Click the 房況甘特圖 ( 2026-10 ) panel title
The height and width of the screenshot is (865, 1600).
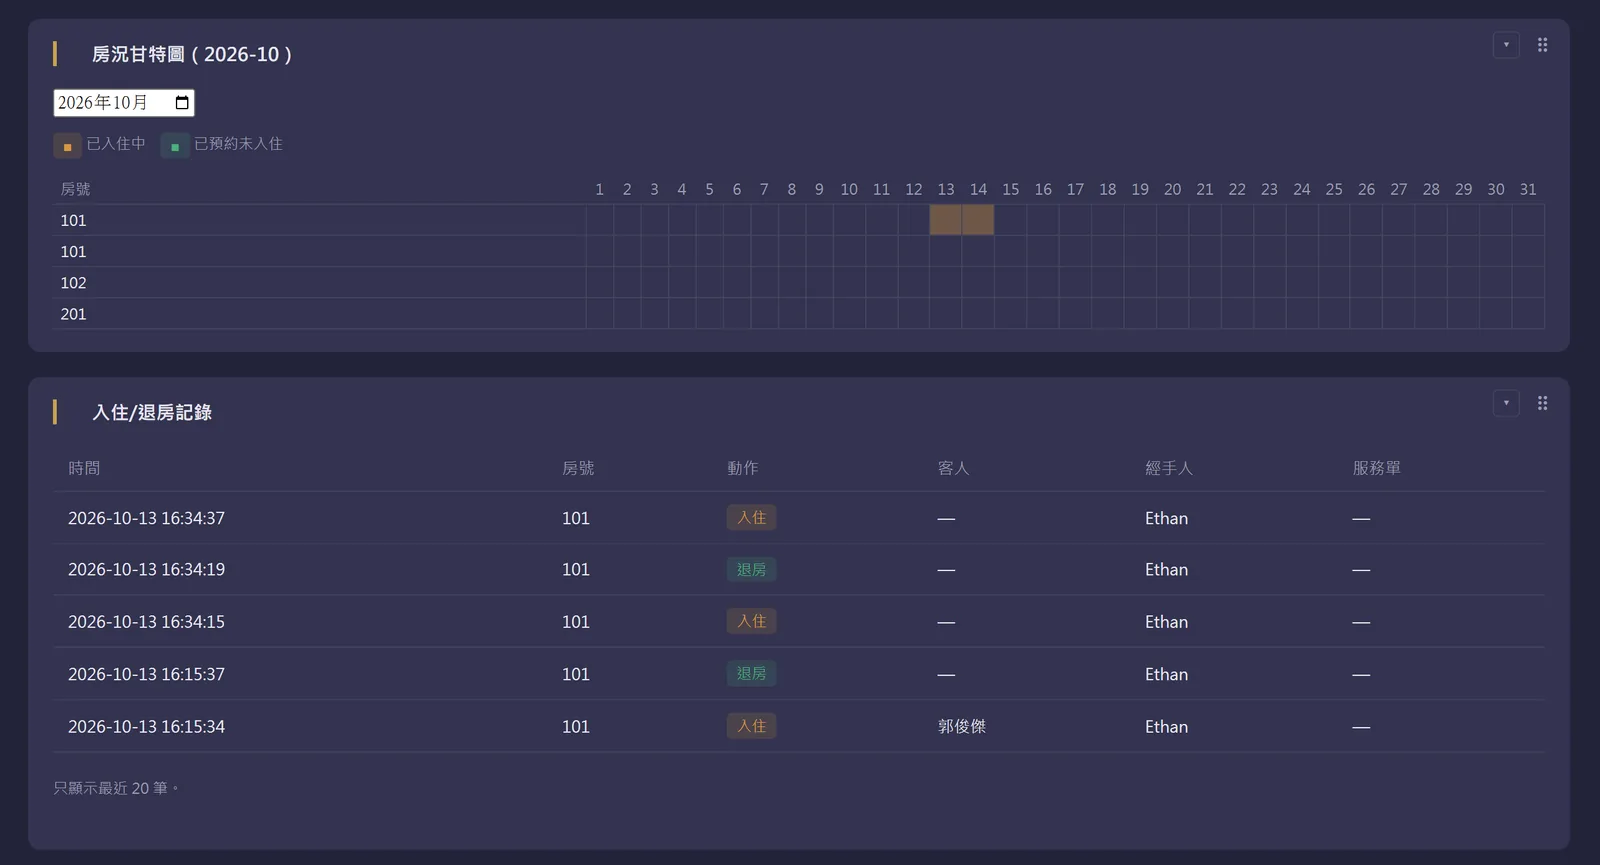192,54
